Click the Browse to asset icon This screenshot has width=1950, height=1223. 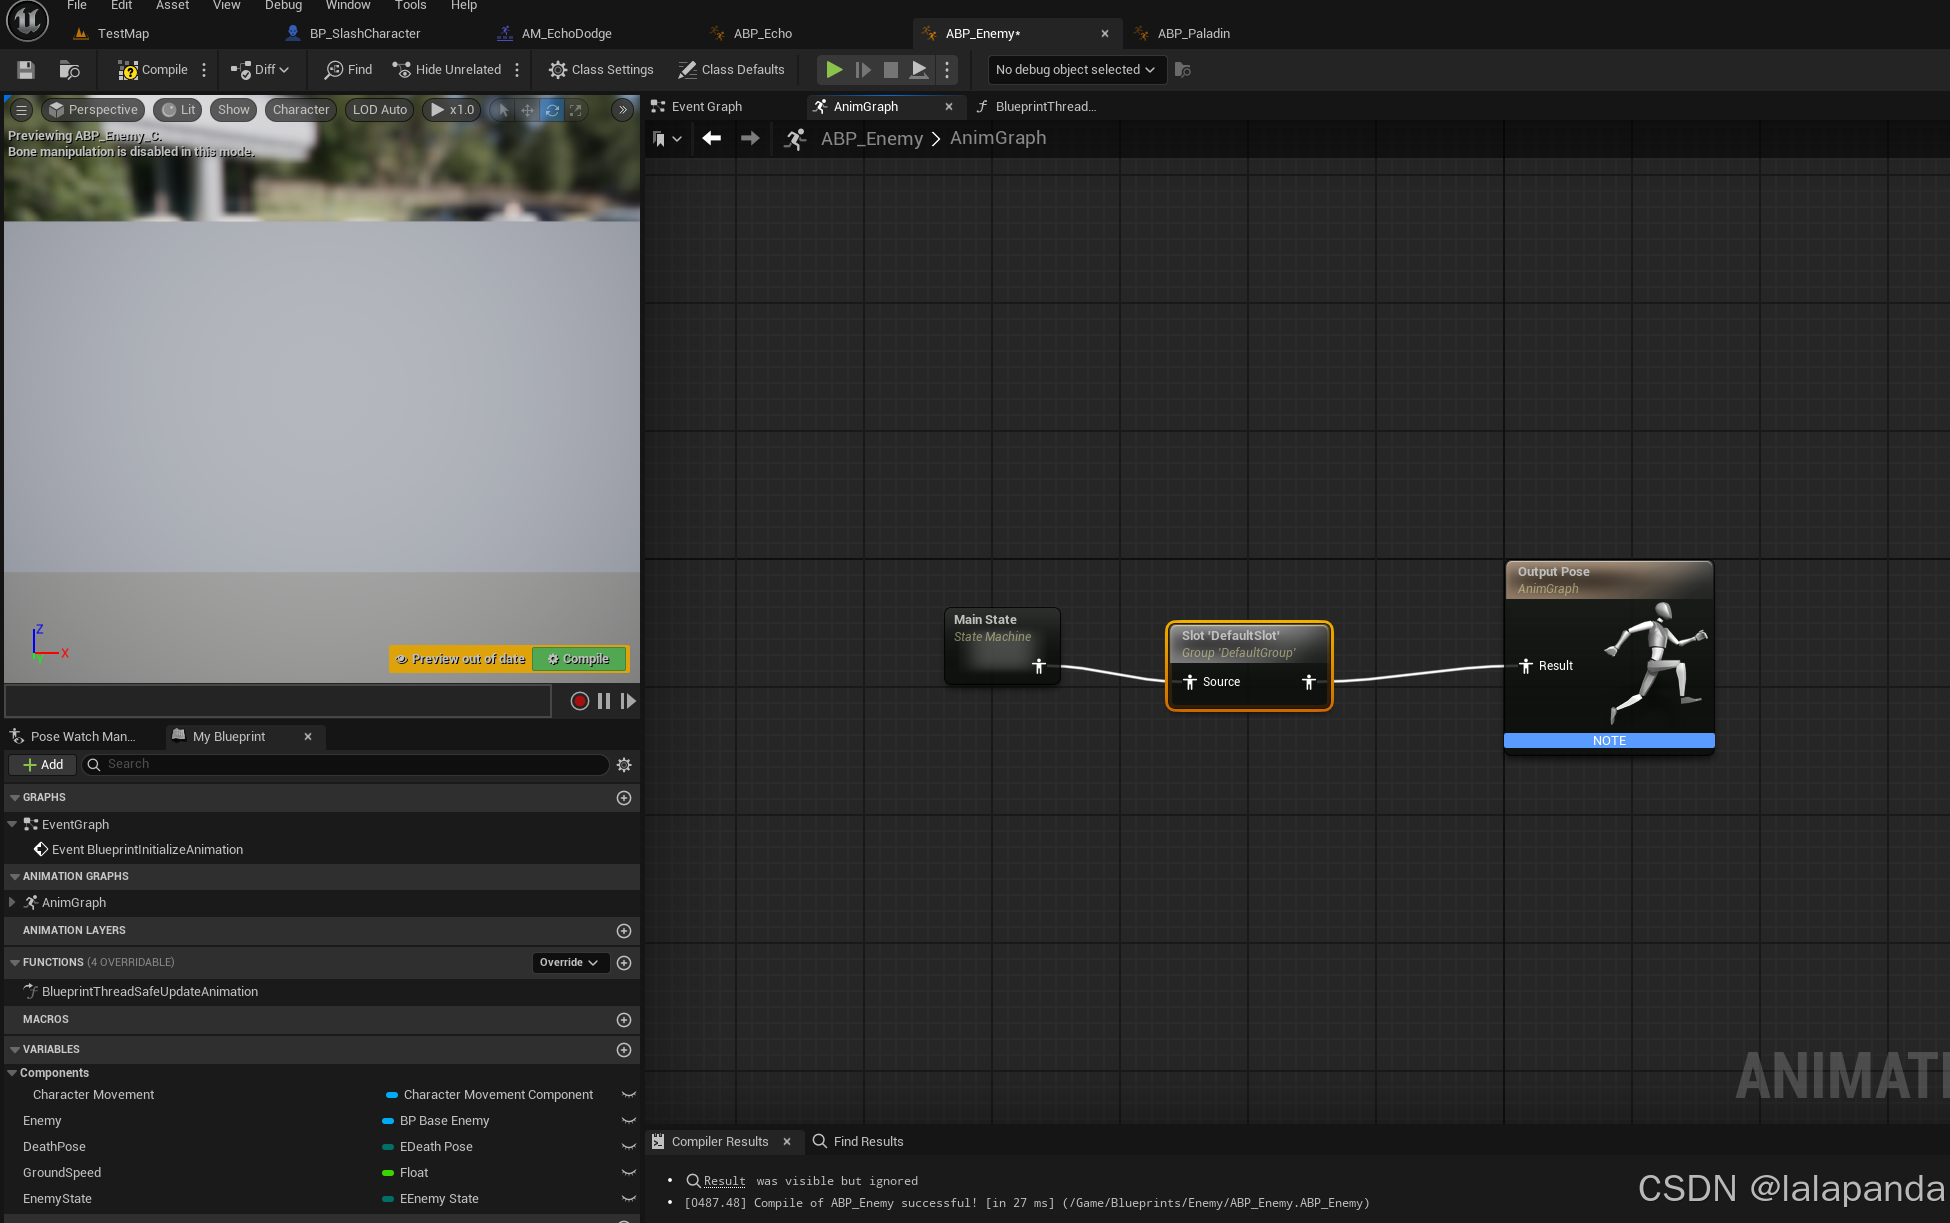69,70
